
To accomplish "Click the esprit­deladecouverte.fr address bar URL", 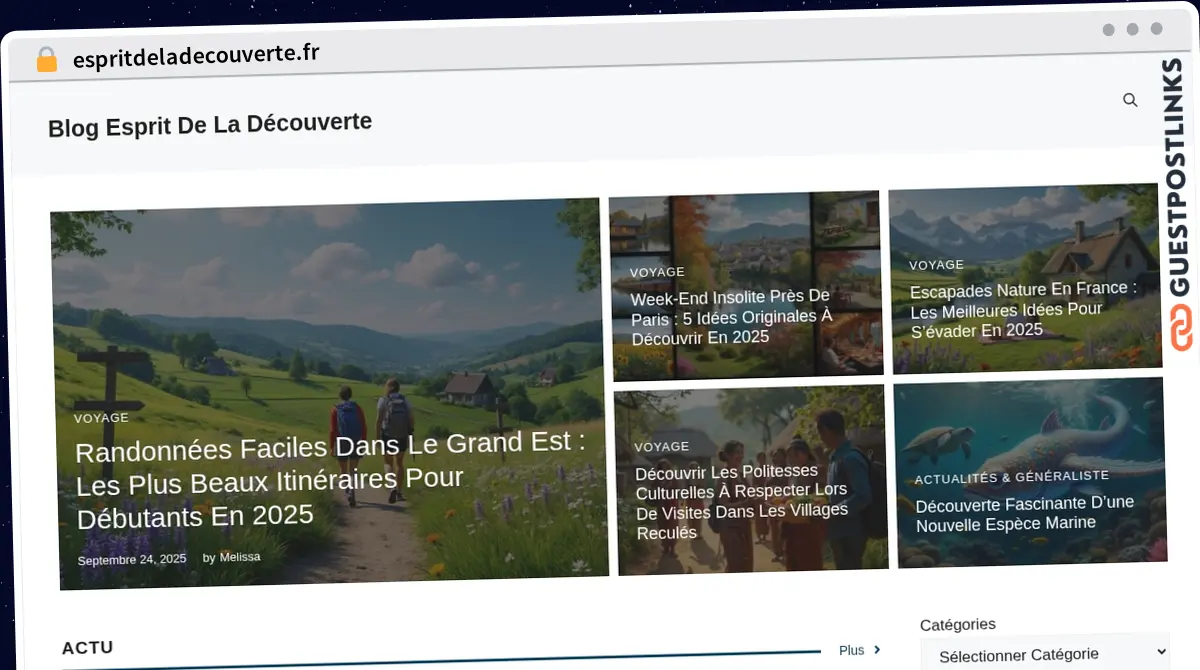I will pos(196,56).
